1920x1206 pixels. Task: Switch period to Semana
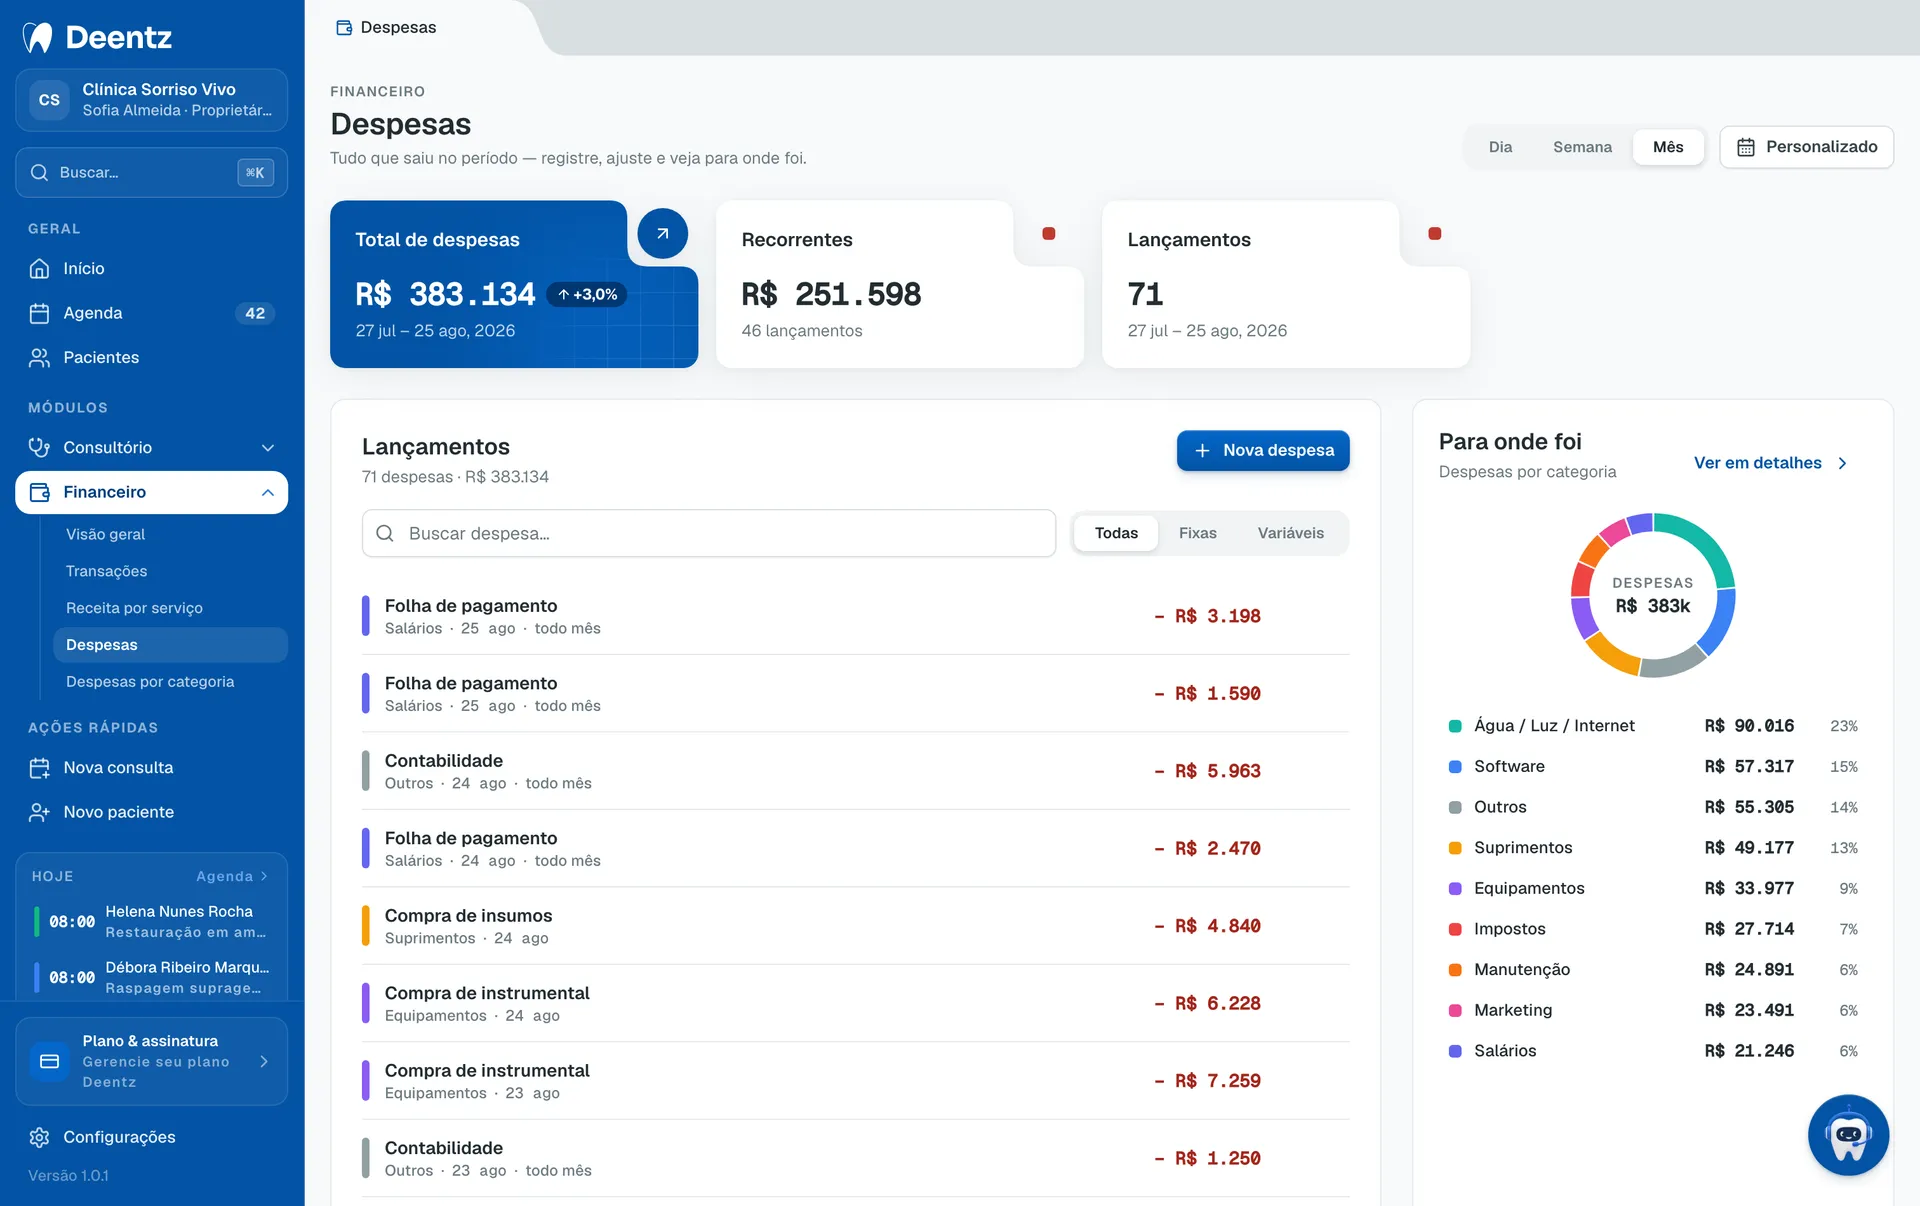click(1582, 147)
